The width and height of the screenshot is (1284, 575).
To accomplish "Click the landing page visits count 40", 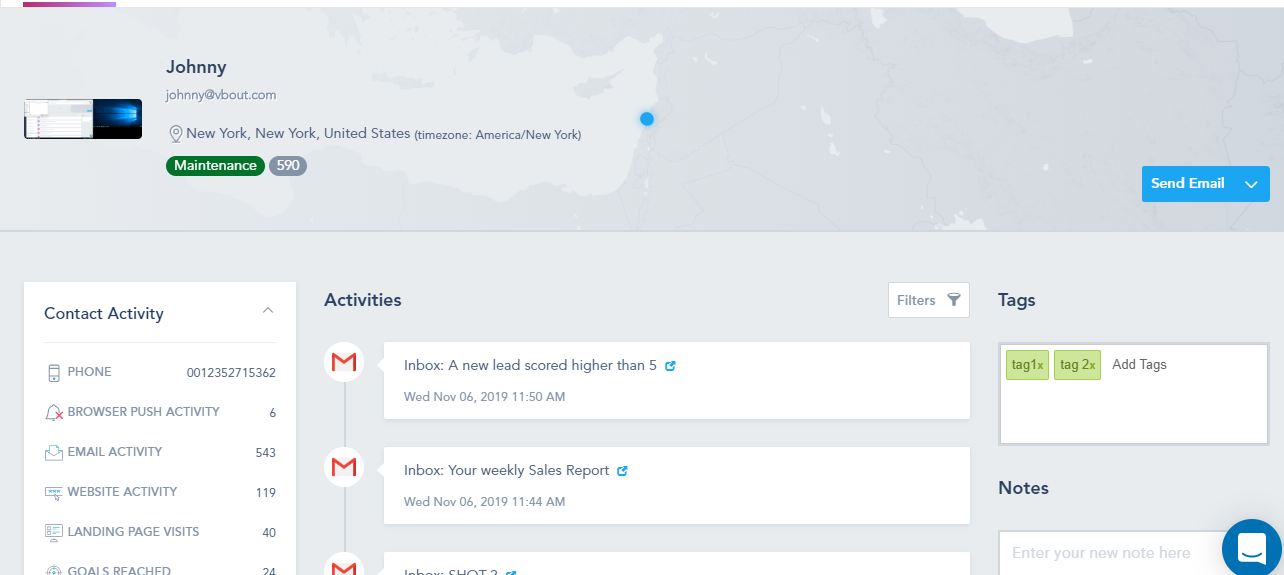I will [269, 533].
